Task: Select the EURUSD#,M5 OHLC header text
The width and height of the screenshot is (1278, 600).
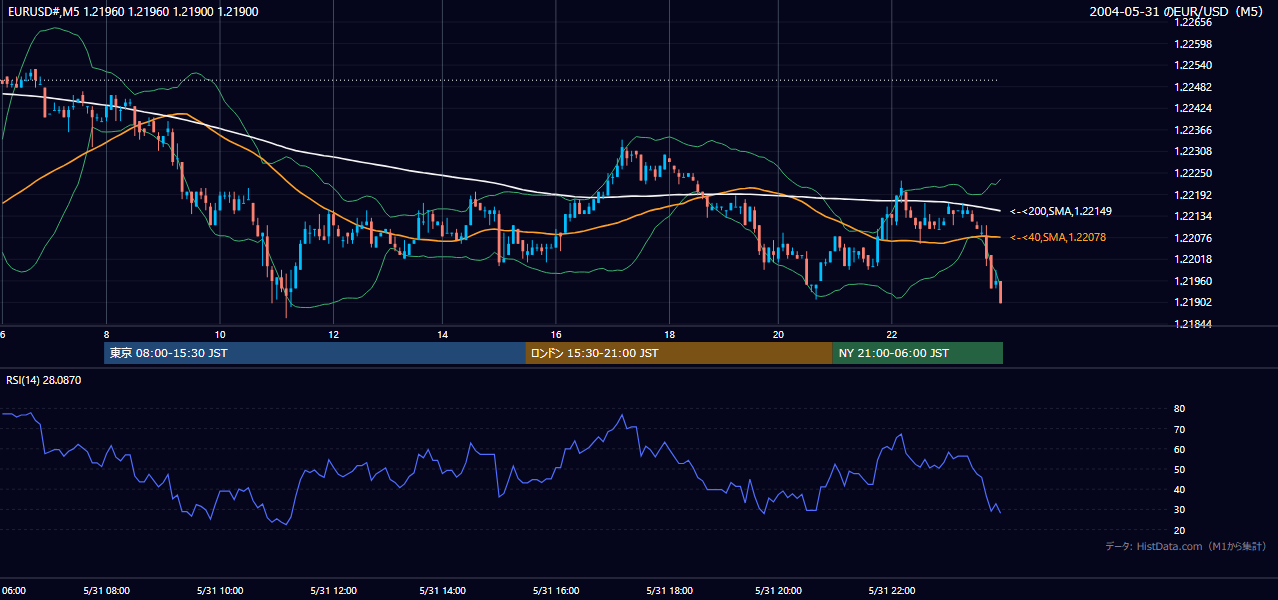Action: (x=131, y=11)
